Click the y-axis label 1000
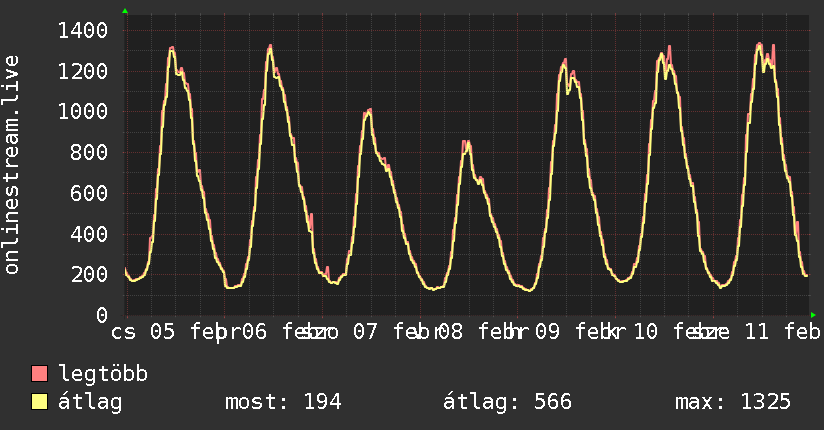This screenshot has height=430, width=824. [x=83, y=111]
